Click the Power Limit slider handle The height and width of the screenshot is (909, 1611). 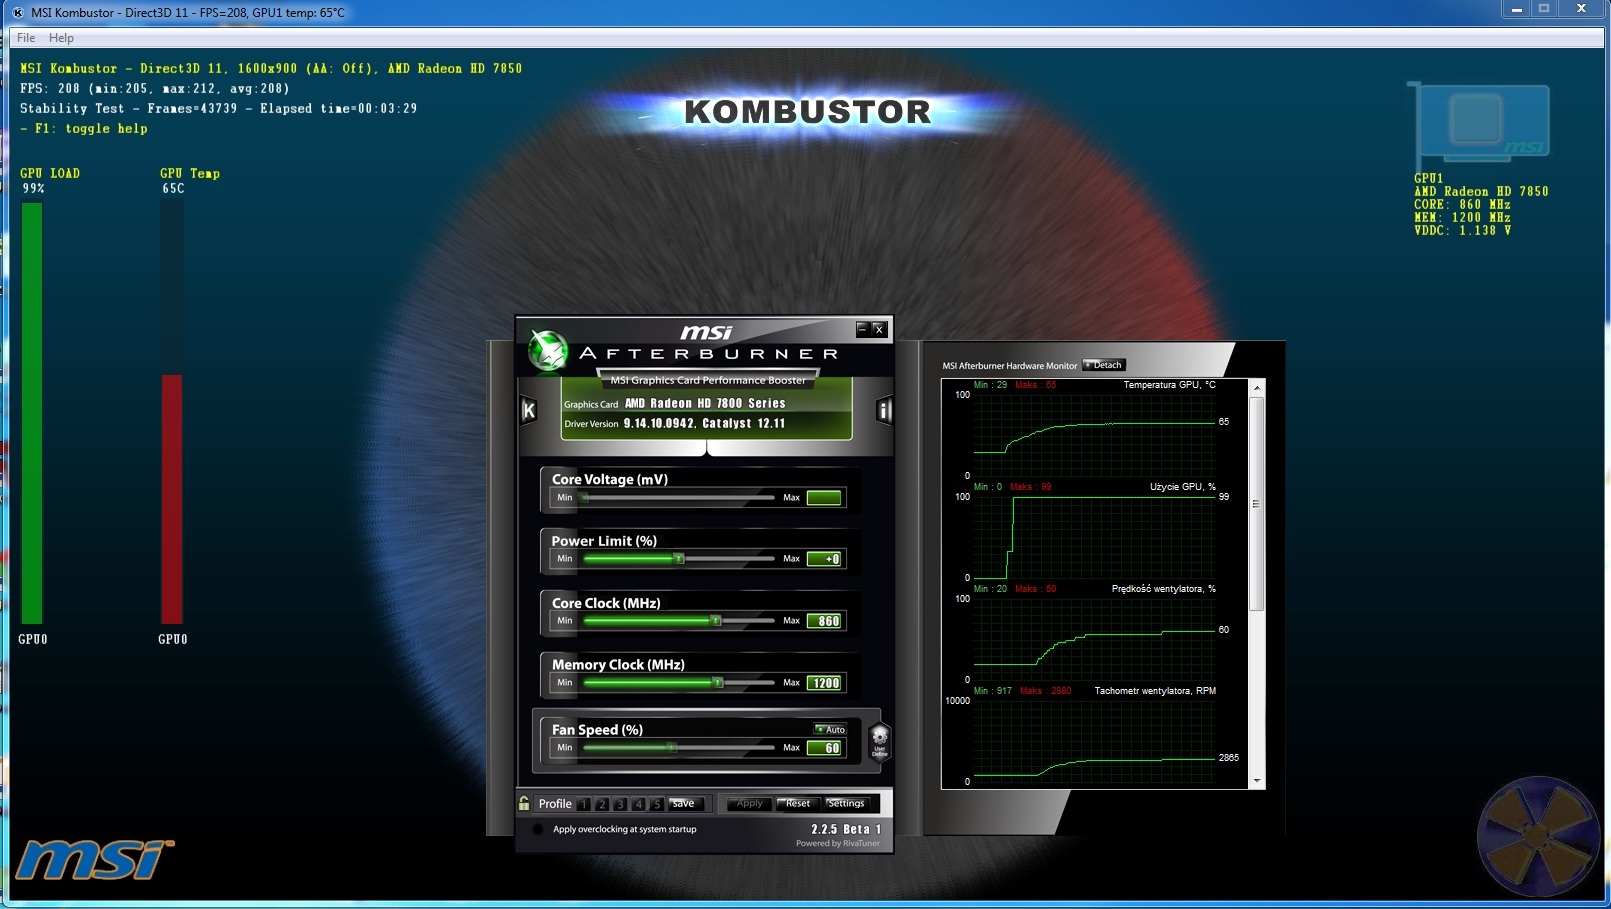tap(679, 559)
